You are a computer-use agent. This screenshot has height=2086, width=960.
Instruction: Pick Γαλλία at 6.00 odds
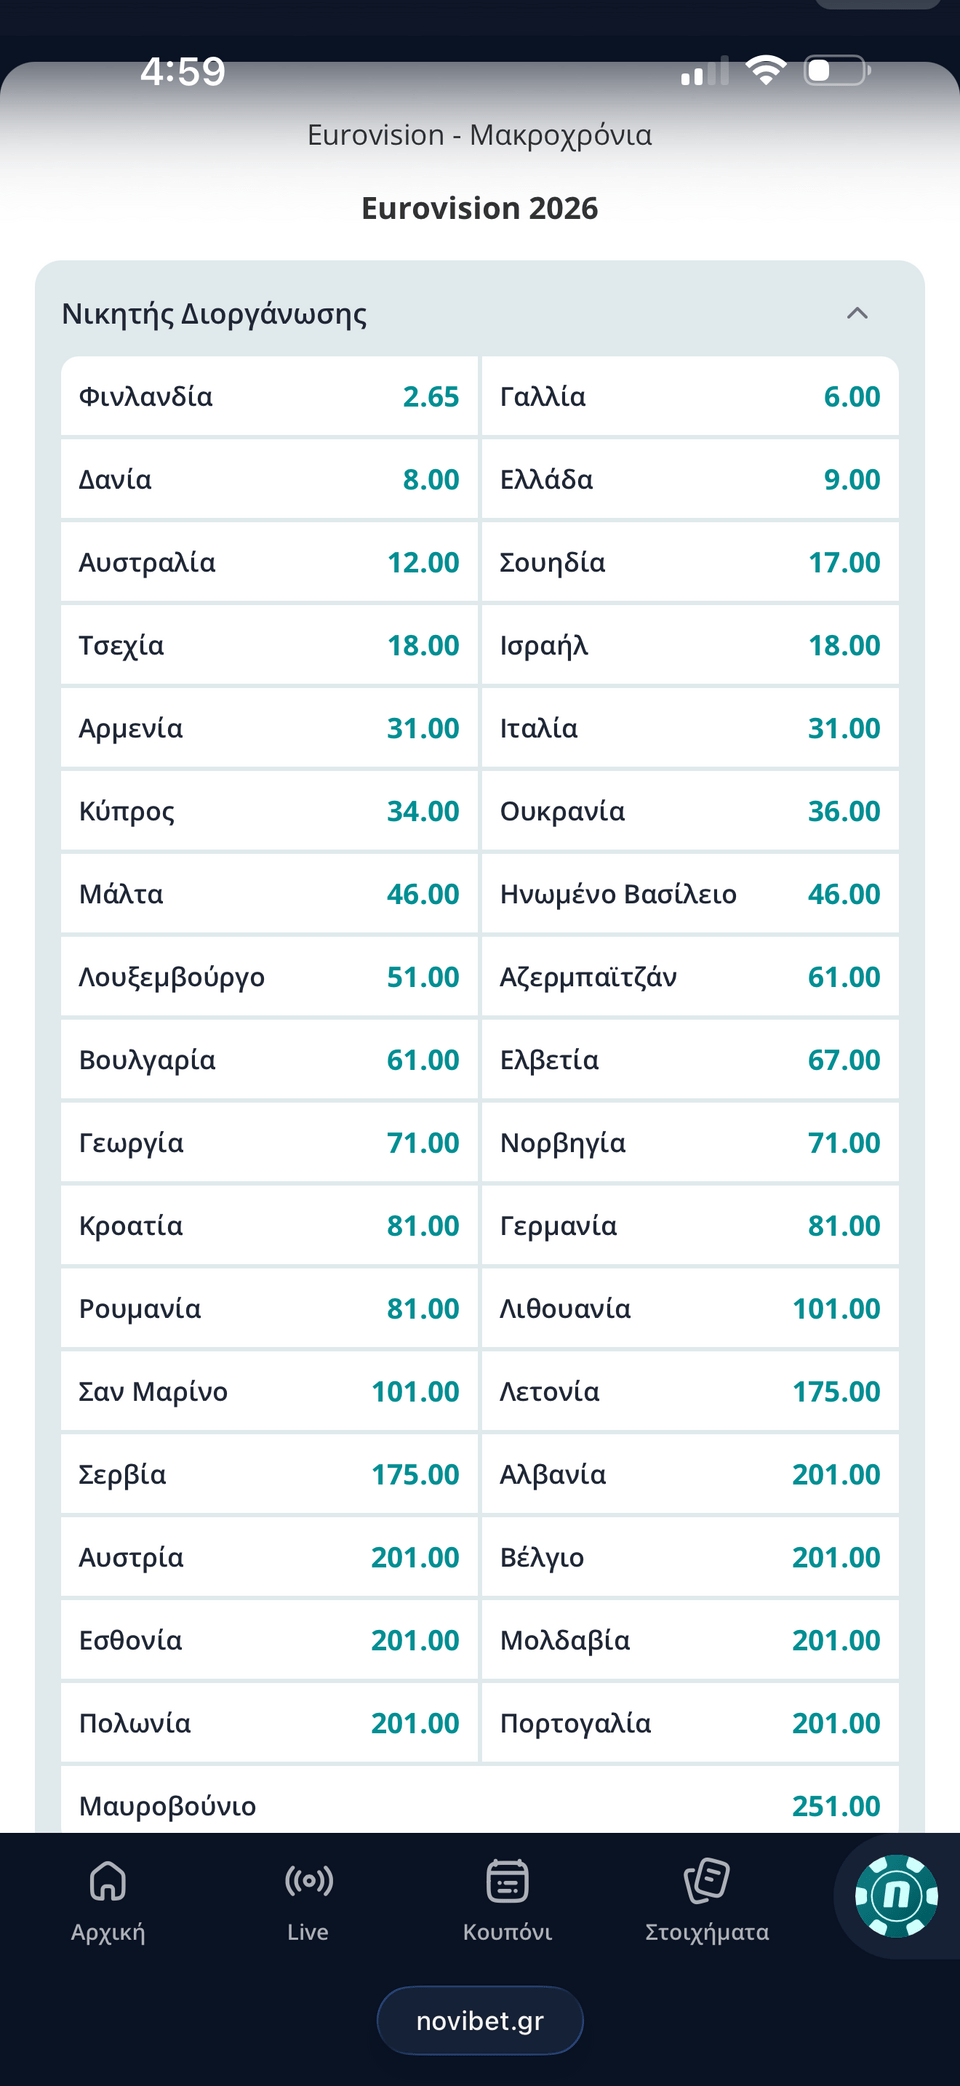tap(690, 397)
